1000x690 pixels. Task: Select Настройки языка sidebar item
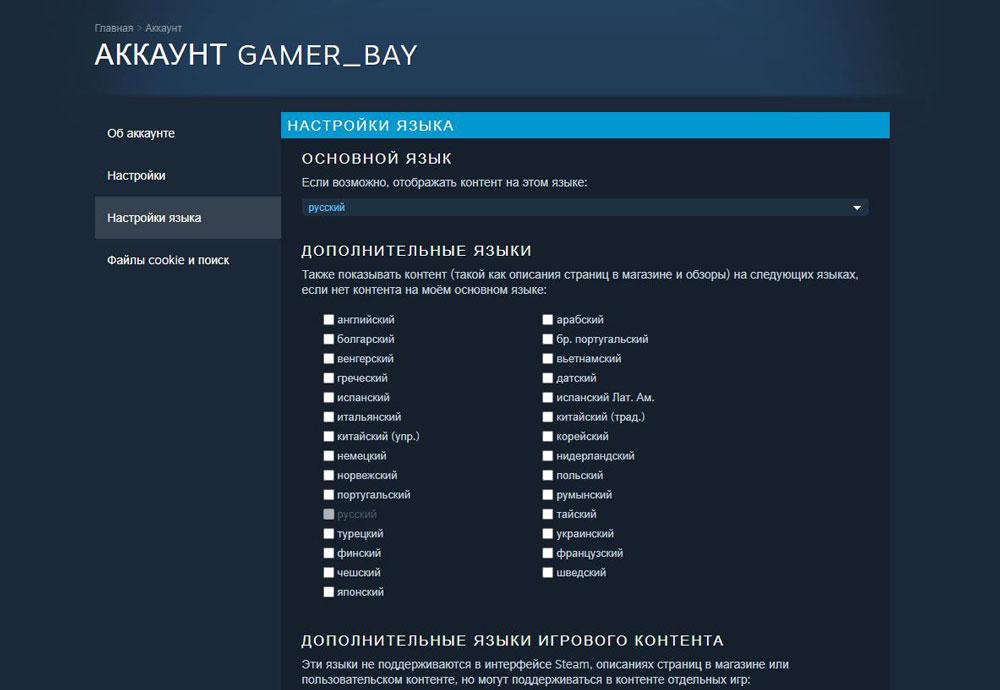(154, 217)
